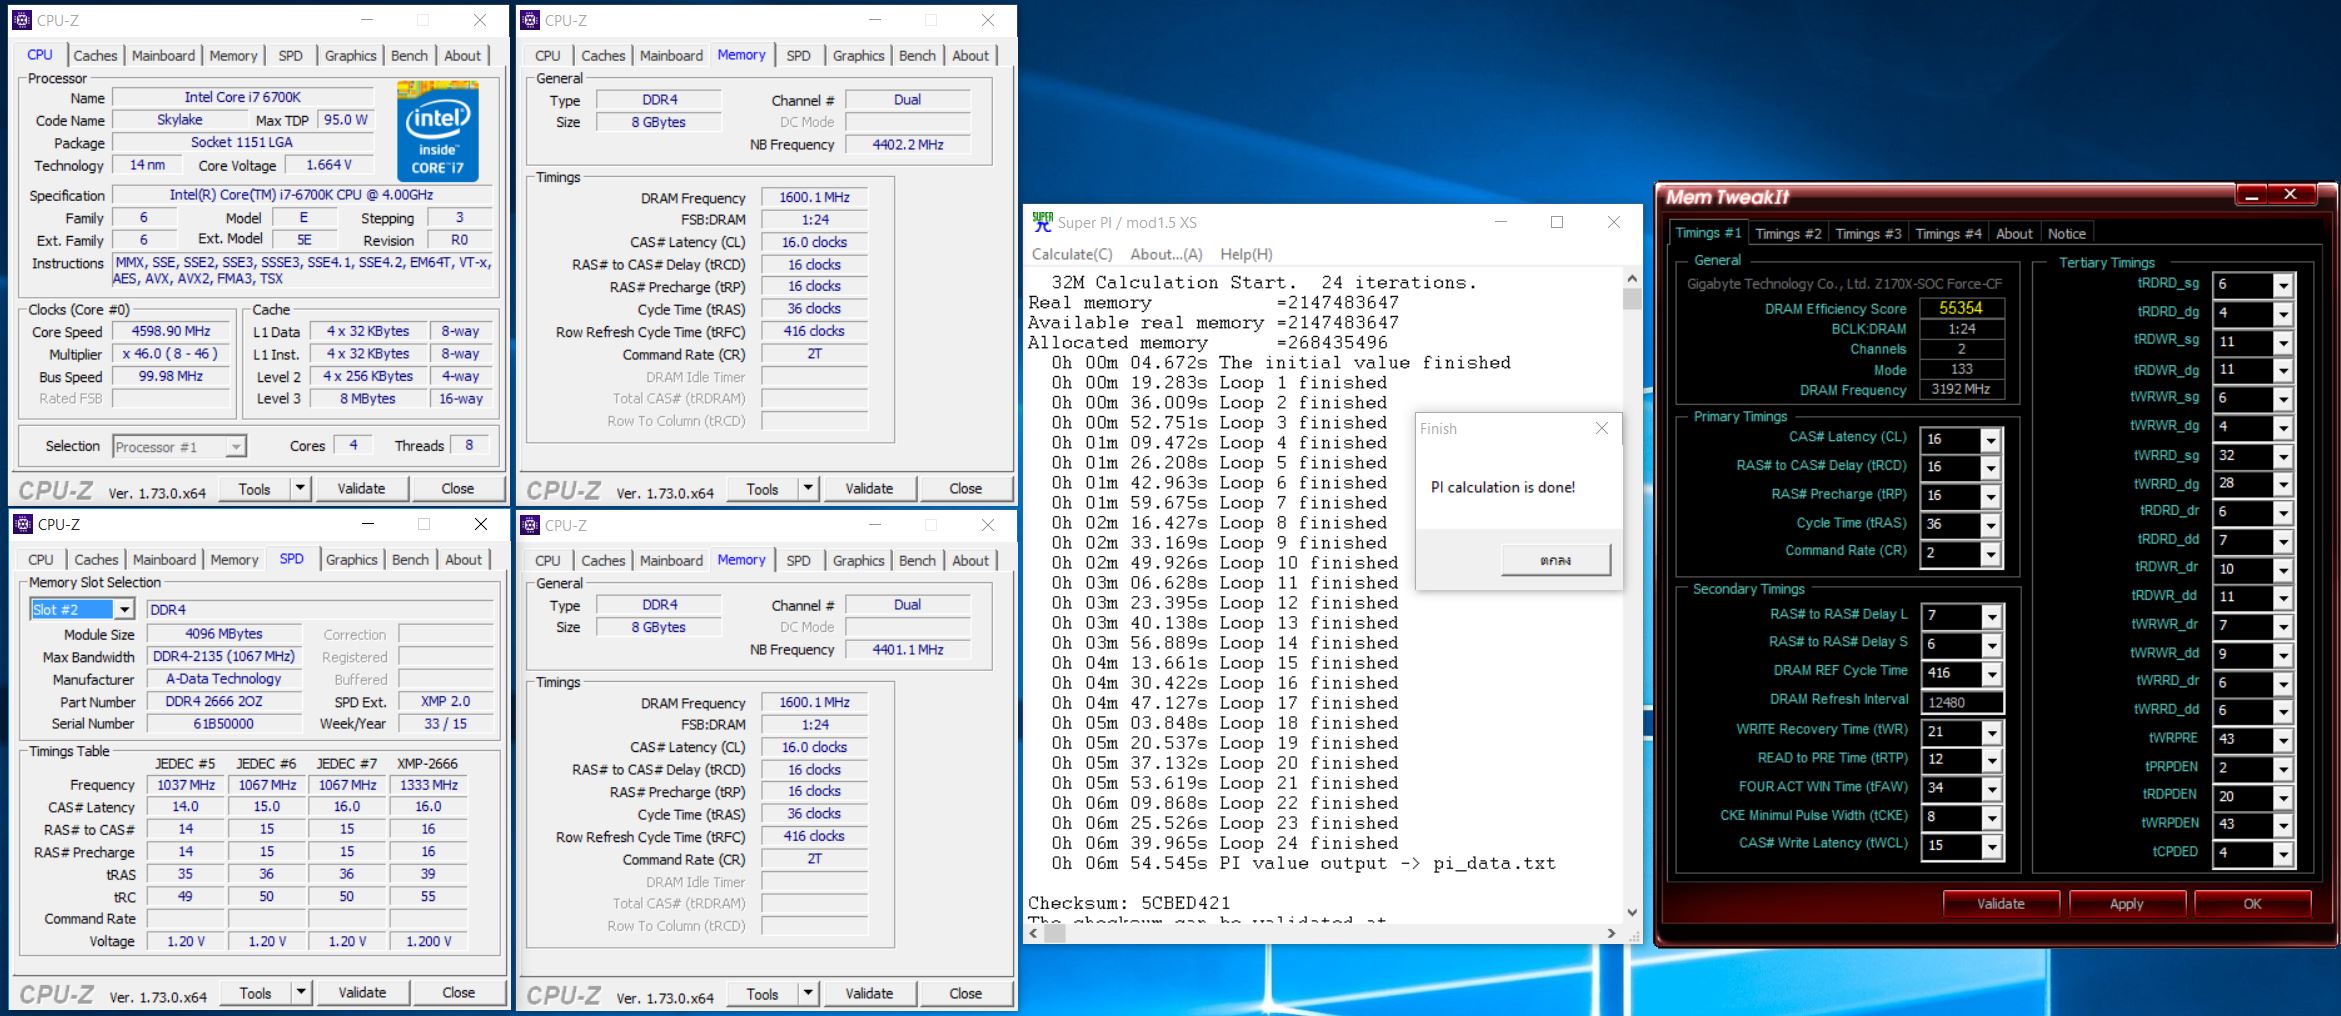The image size is (2341, 1016).
Task: Click the Checksum: 5CBED421 line
Action: pyautogui.click(x=1130, y=903)
